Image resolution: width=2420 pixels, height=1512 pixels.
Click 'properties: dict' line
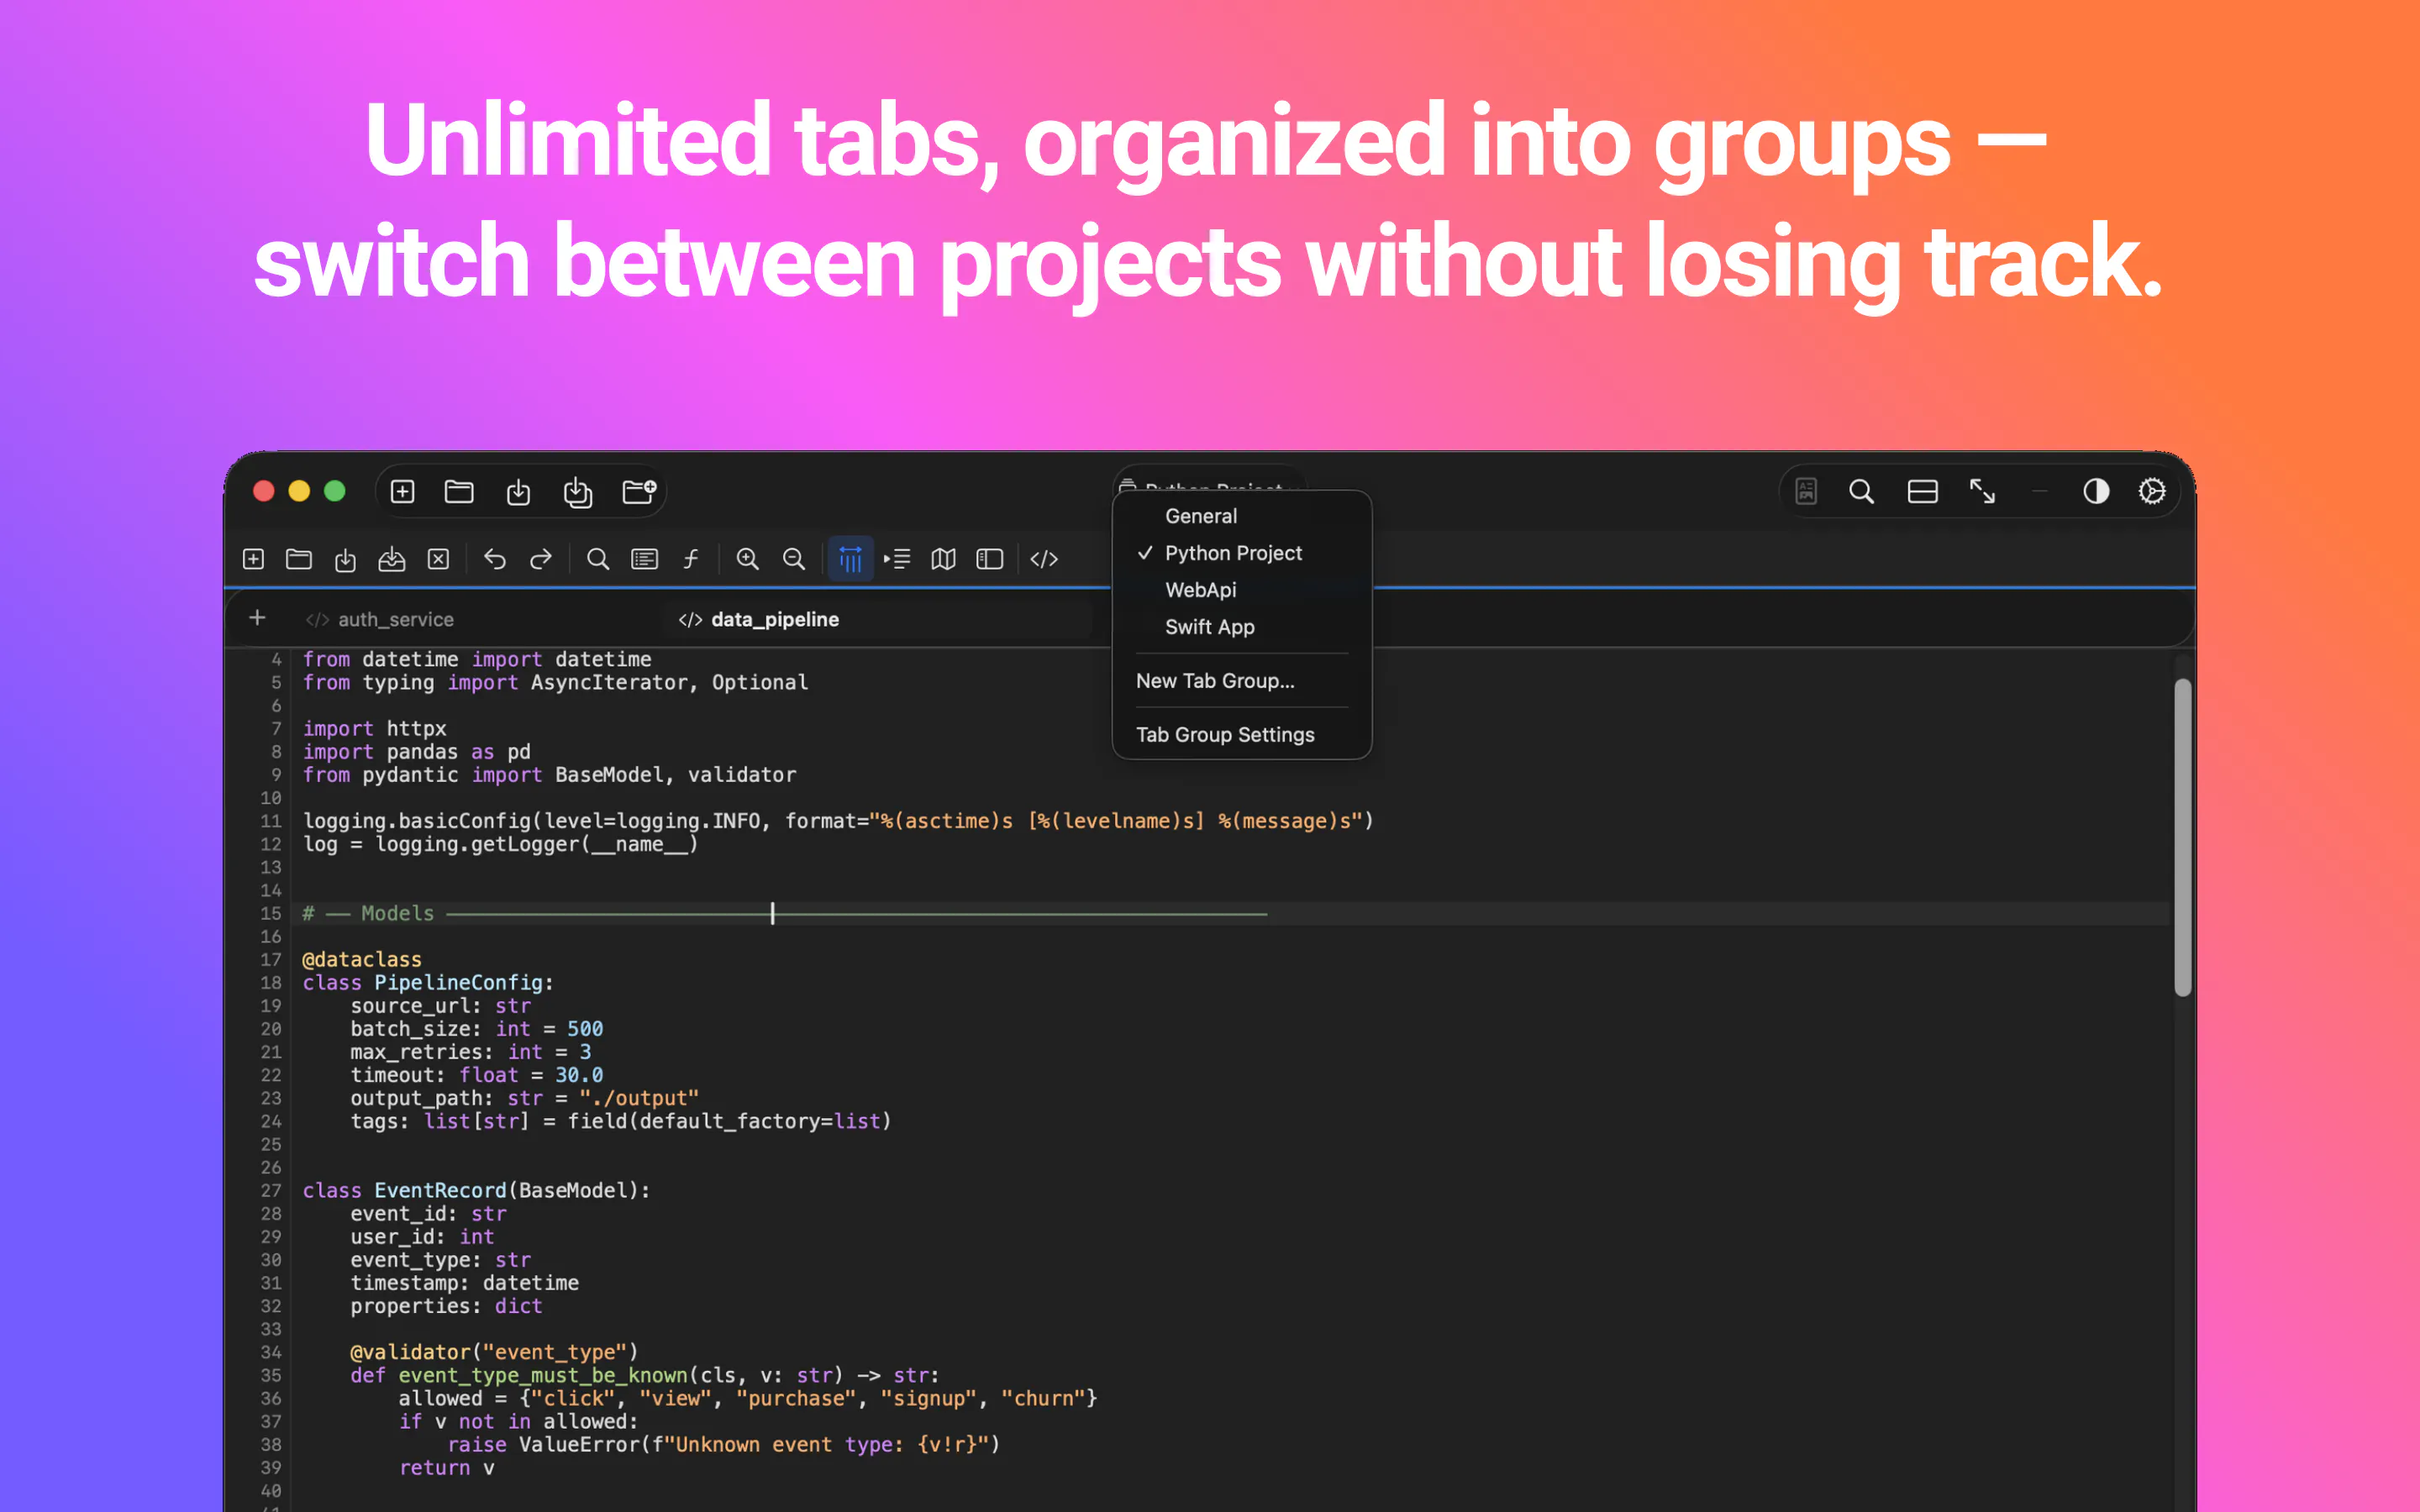coord(446,1306)
